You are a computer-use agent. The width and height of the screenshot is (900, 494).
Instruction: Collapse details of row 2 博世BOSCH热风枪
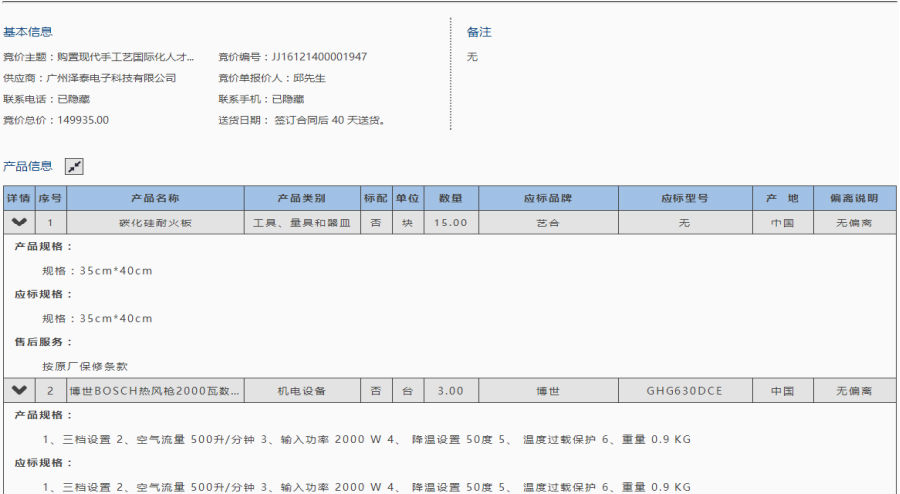pyautogui.click(x=19, y=390)
